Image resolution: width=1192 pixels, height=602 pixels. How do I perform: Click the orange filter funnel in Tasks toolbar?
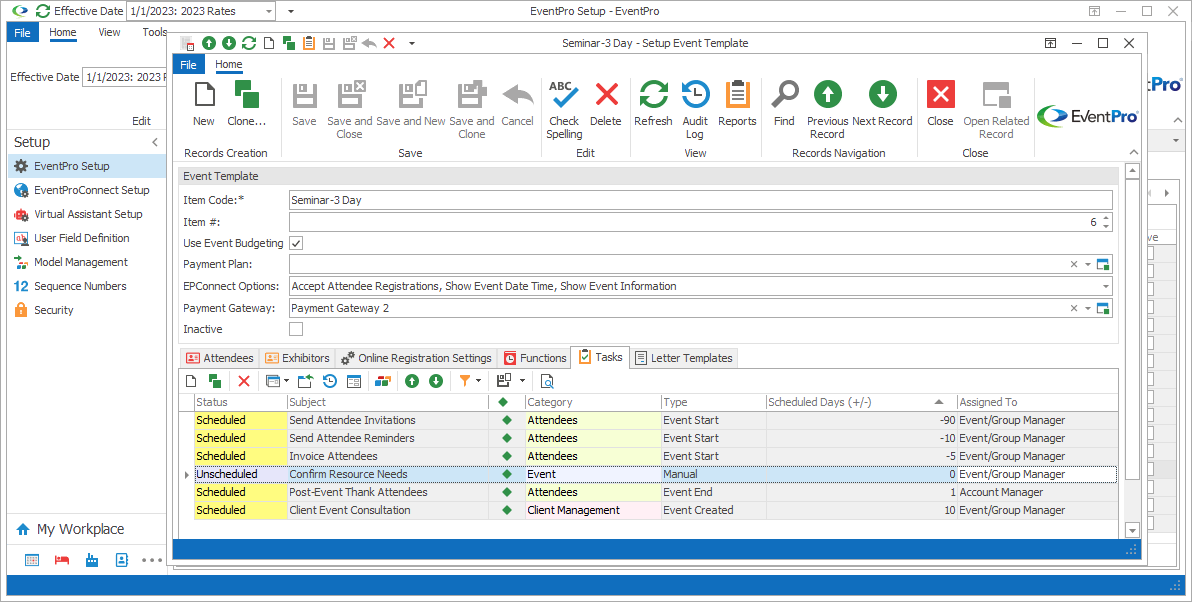pos(464,381)
